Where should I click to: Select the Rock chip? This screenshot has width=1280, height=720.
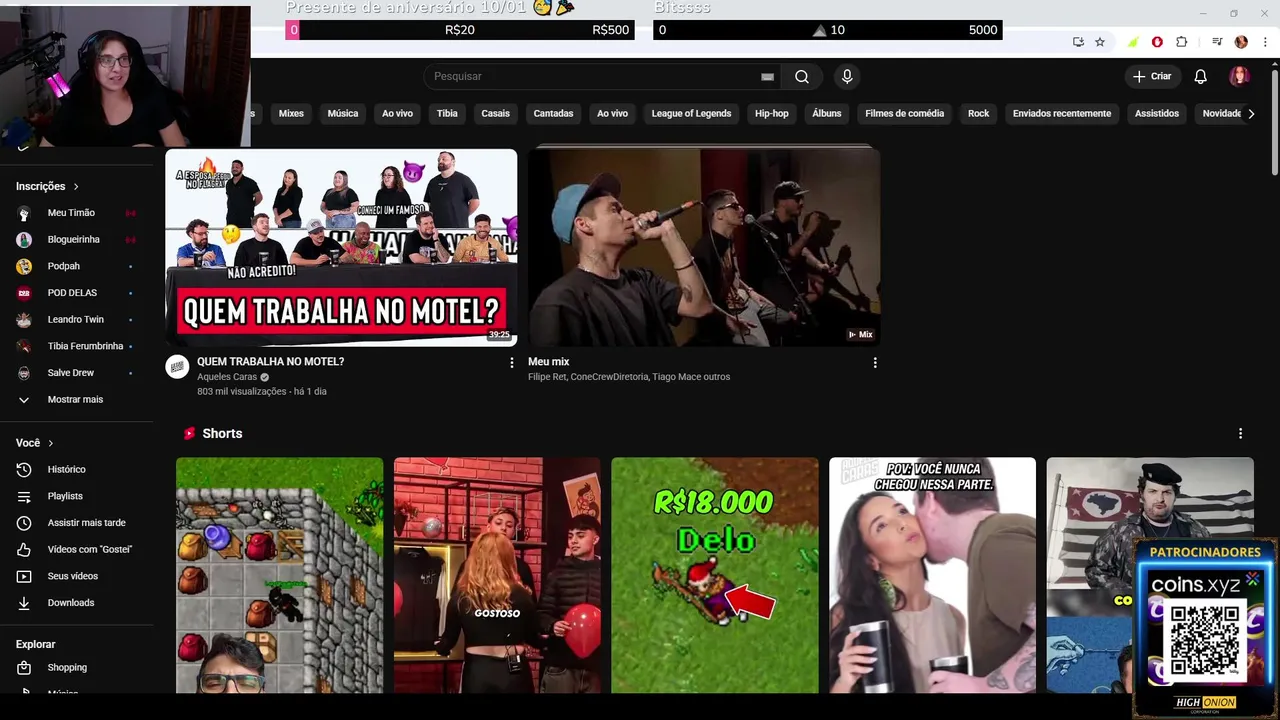click(978, 113)
